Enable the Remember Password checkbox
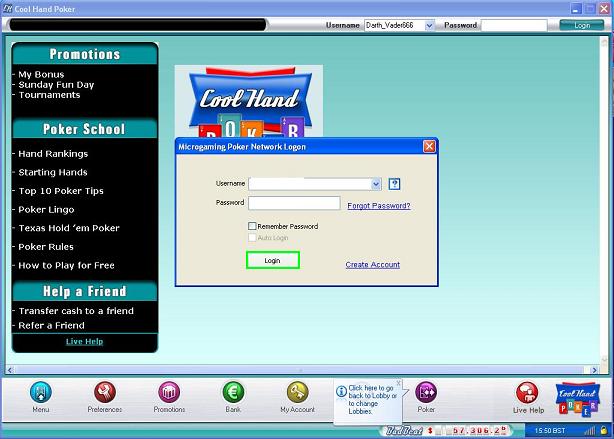The width and height of the screenshot is (614, 439). [x=252, y=226]
